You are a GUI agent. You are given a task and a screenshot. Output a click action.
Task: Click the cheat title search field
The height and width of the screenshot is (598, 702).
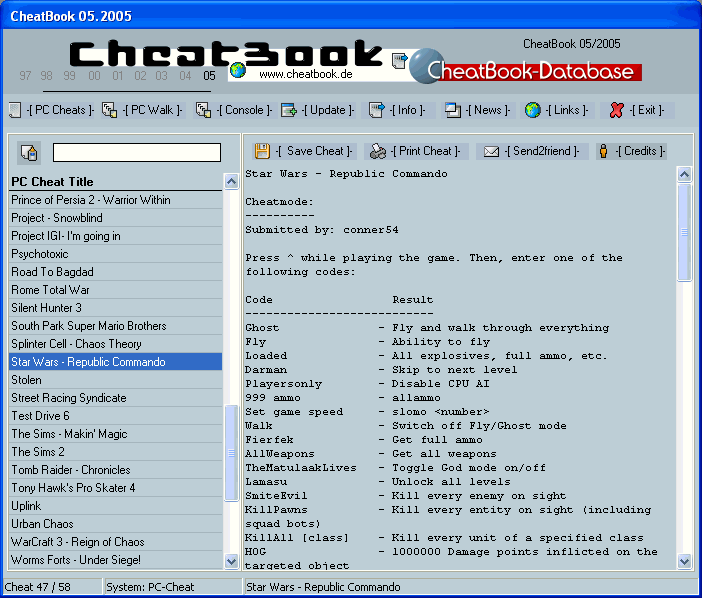coord(136,152)
